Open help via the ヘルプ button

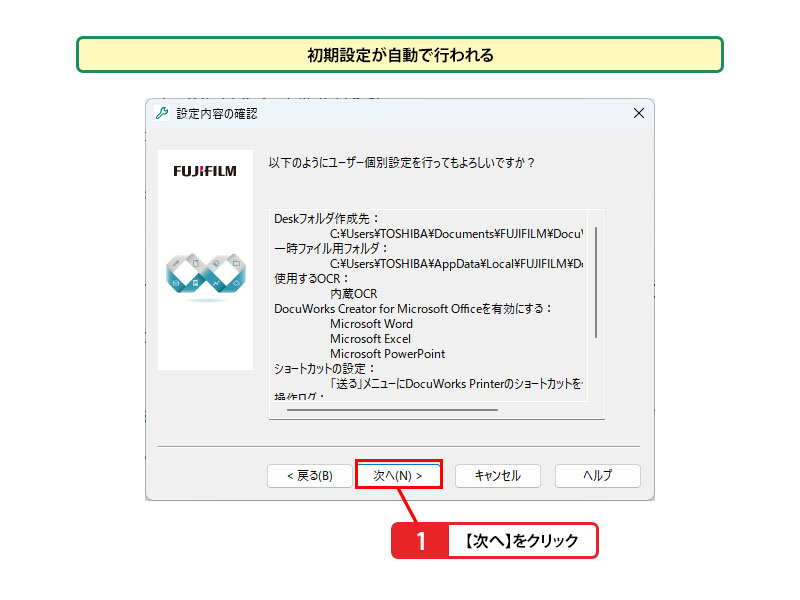pos(597,476)
